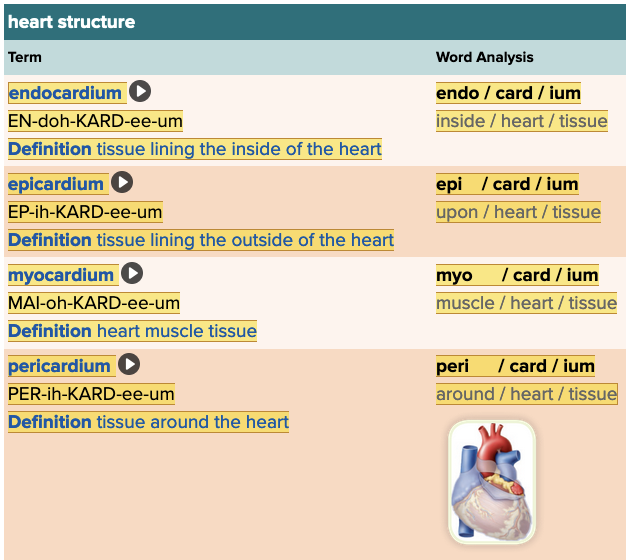This screenshot has width=626, height=560.
Task: Click pronunciation text 'PER-ih-KARD-ee-um'
Action: [x=91, y=394]
